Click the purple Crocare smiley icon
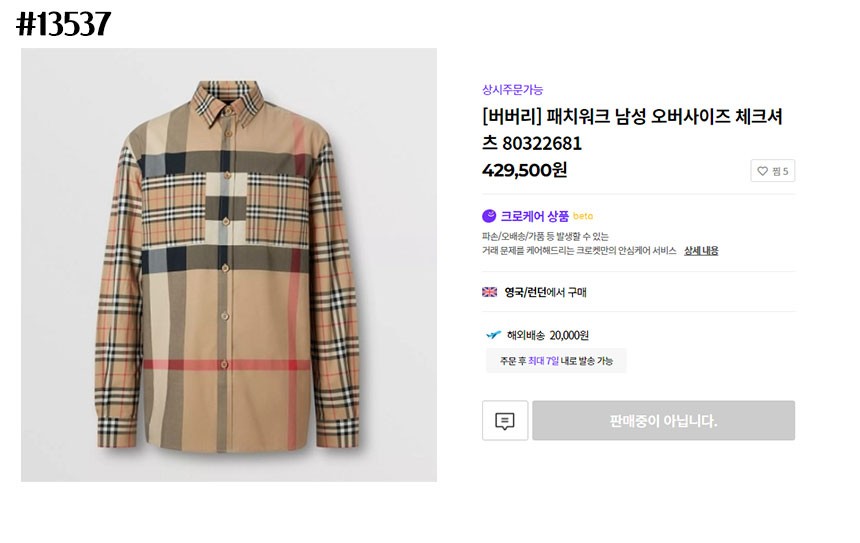The image size is (860, 543). (489, 215)
